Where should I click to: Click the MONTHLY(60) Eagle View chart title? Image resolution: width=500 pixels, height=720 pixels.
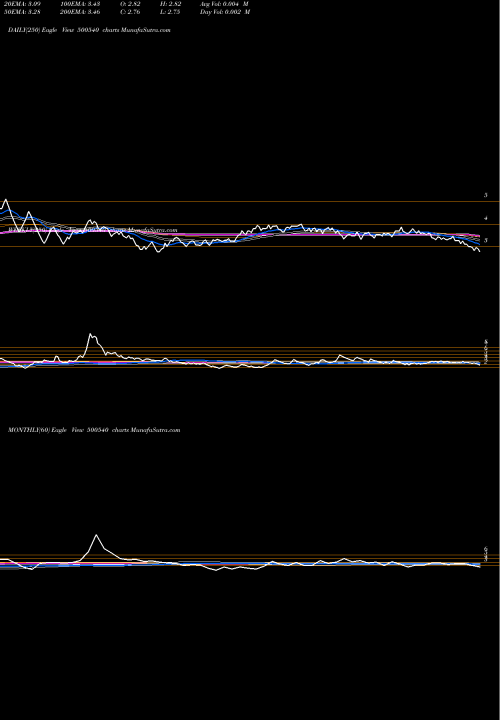coord(94,430)
